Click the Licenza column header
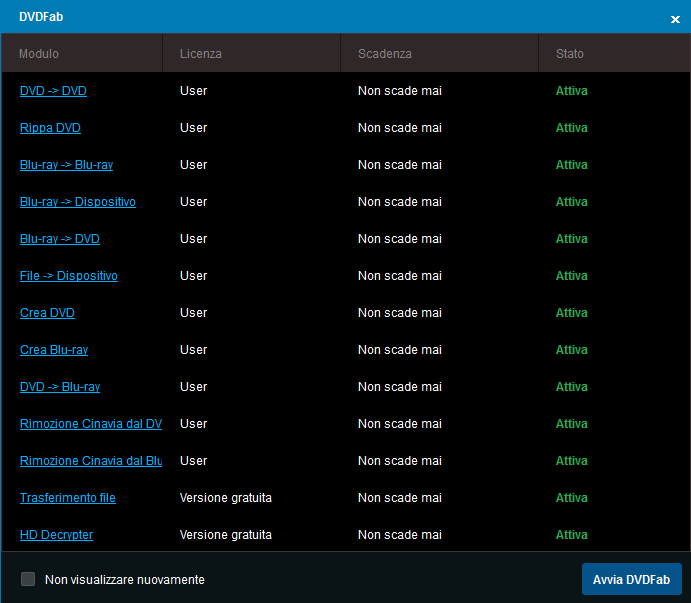691x603 pixels. click(x=252, y=53)
